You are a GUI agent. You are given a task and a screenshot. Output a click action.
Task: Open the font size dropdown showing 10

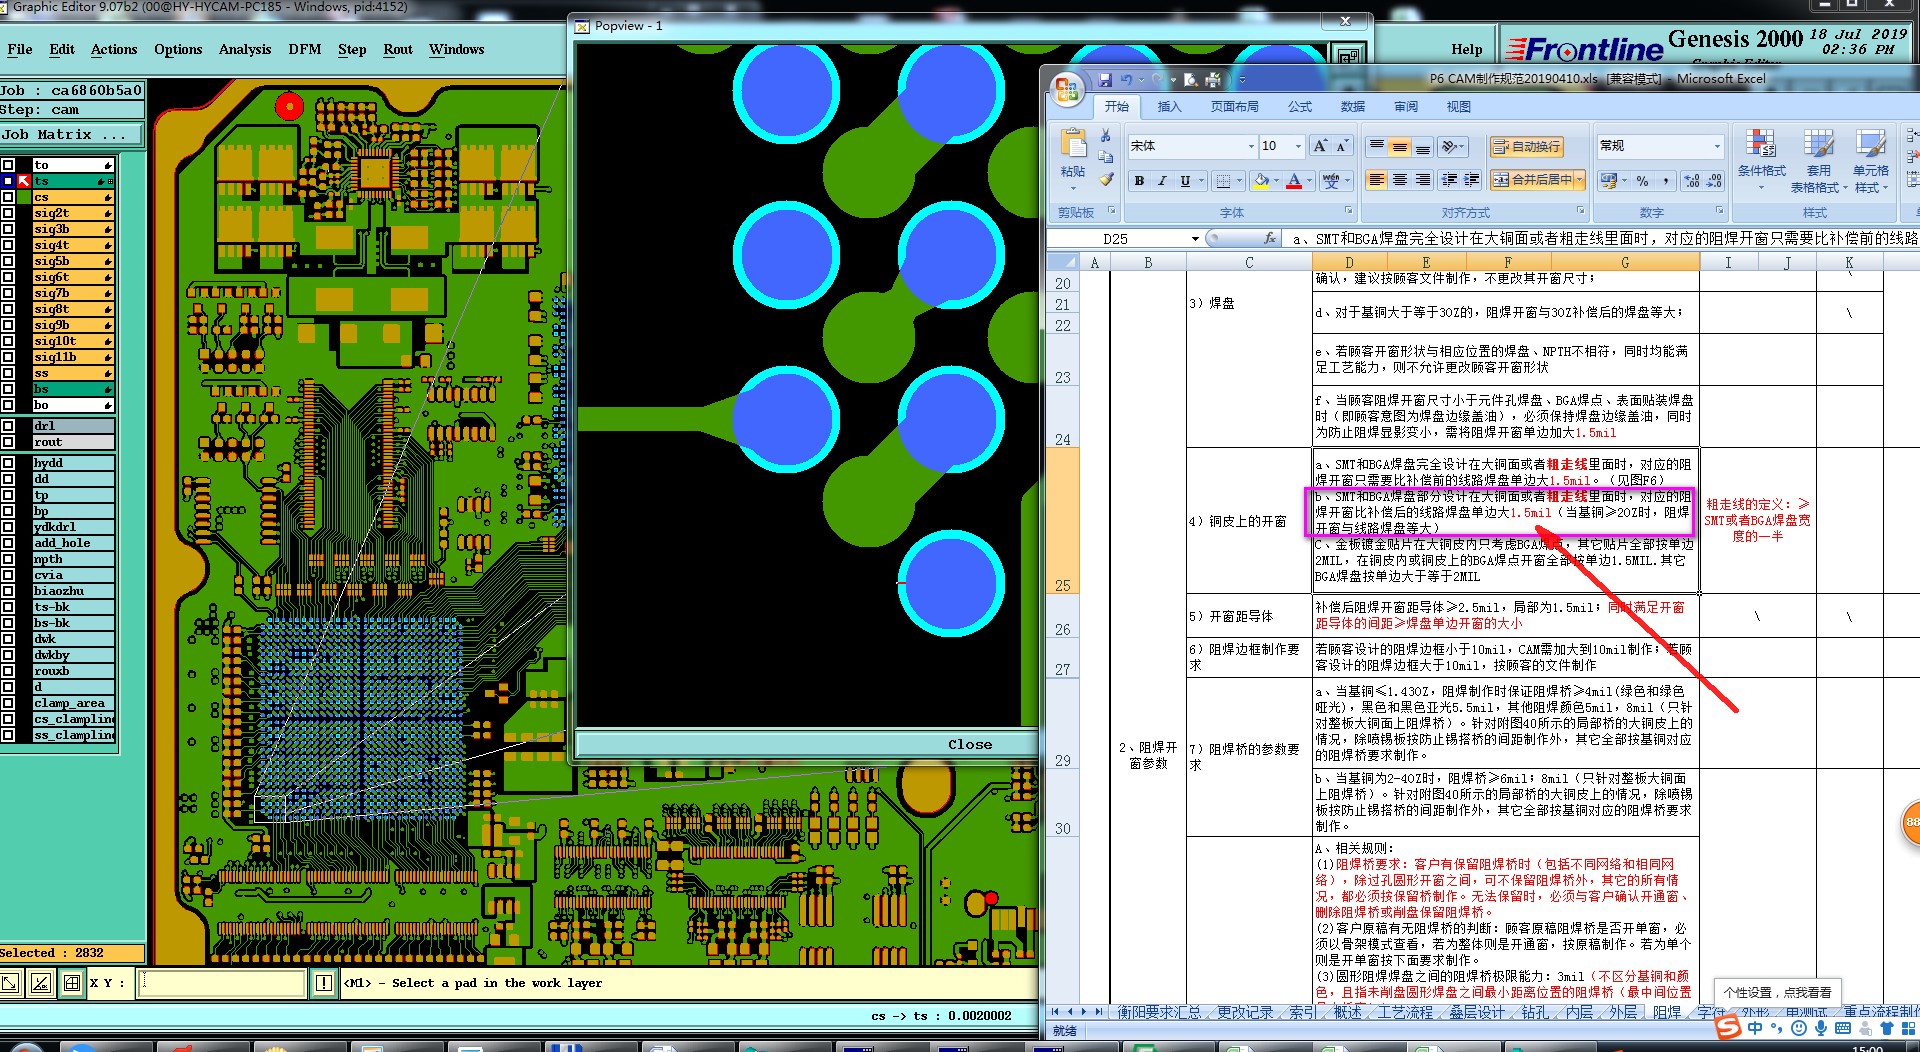point(1298,146)
